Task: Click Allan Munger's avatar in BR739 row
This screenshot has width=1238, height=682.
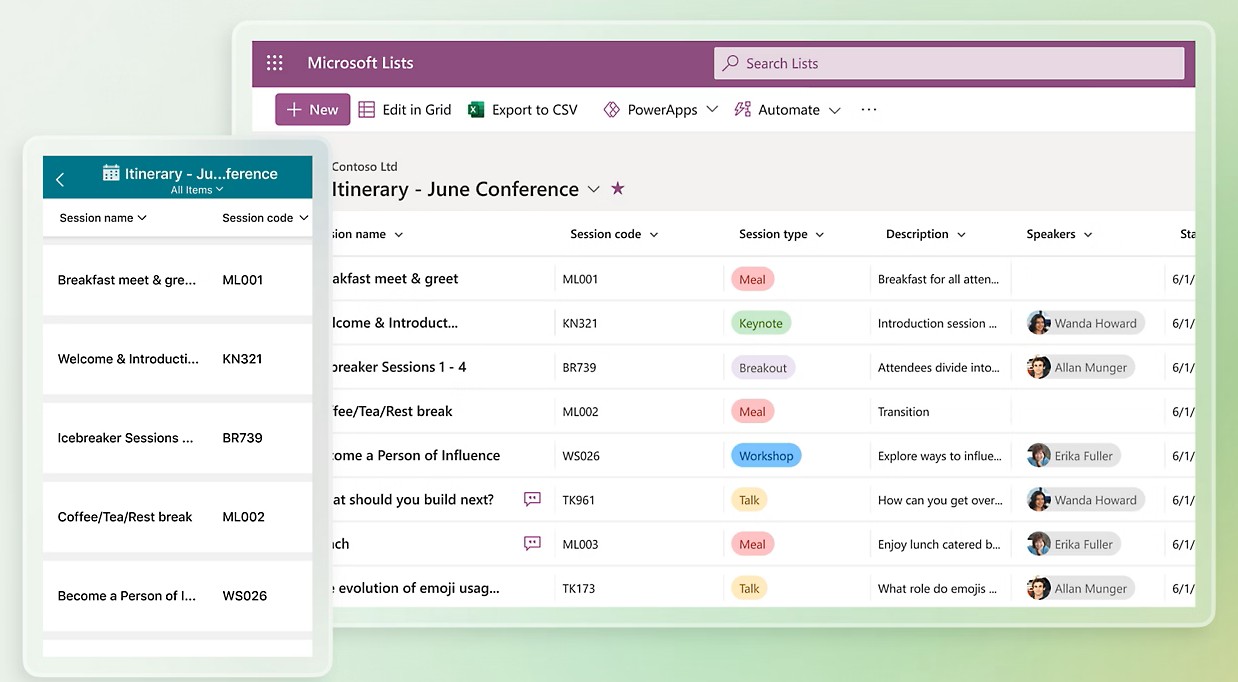Action: pos(1039,367)
